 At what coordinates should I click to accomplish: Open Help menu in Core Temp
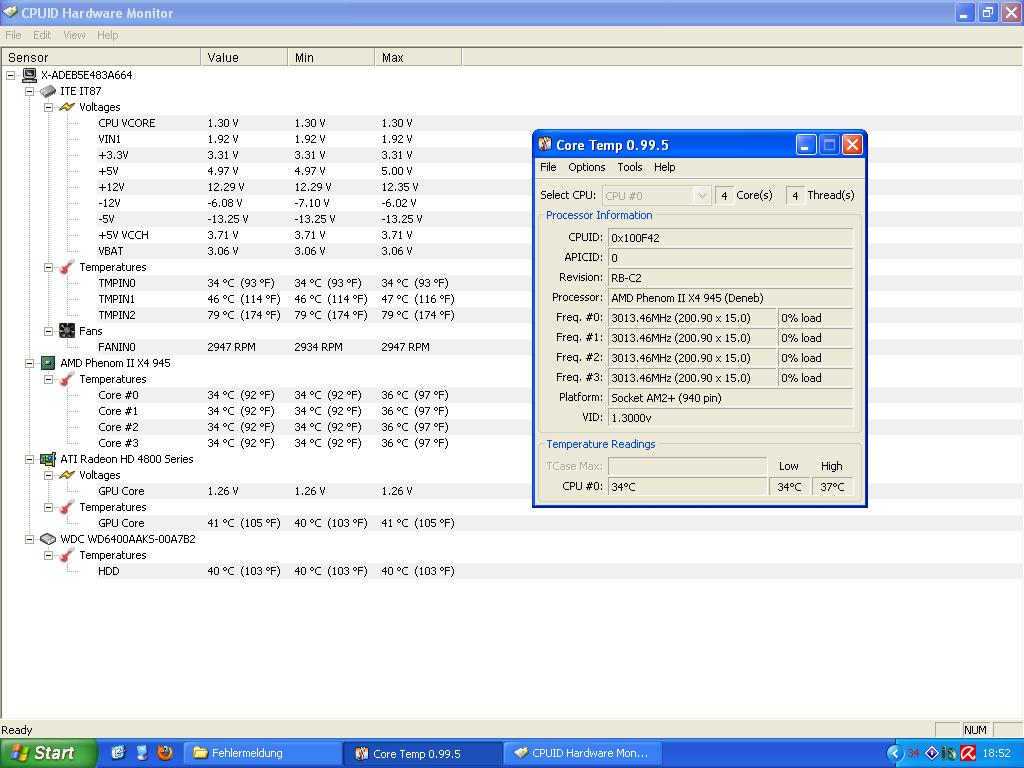[x=664, y=167]
